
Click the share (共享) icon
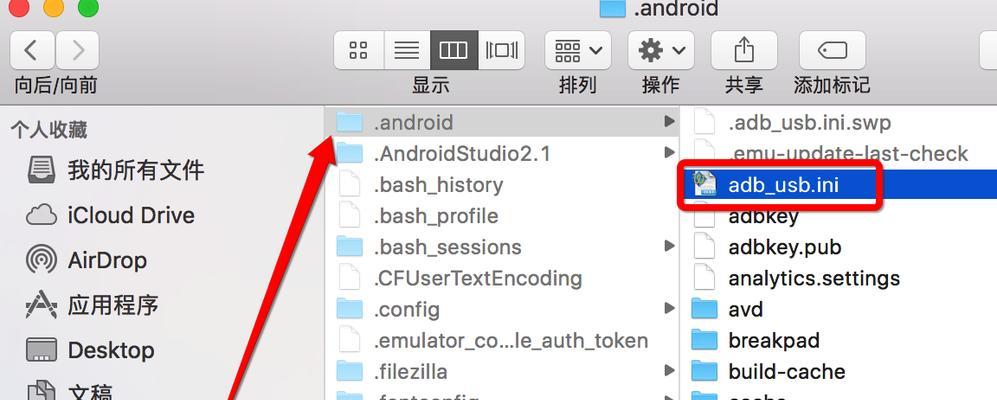pos(744,50)
